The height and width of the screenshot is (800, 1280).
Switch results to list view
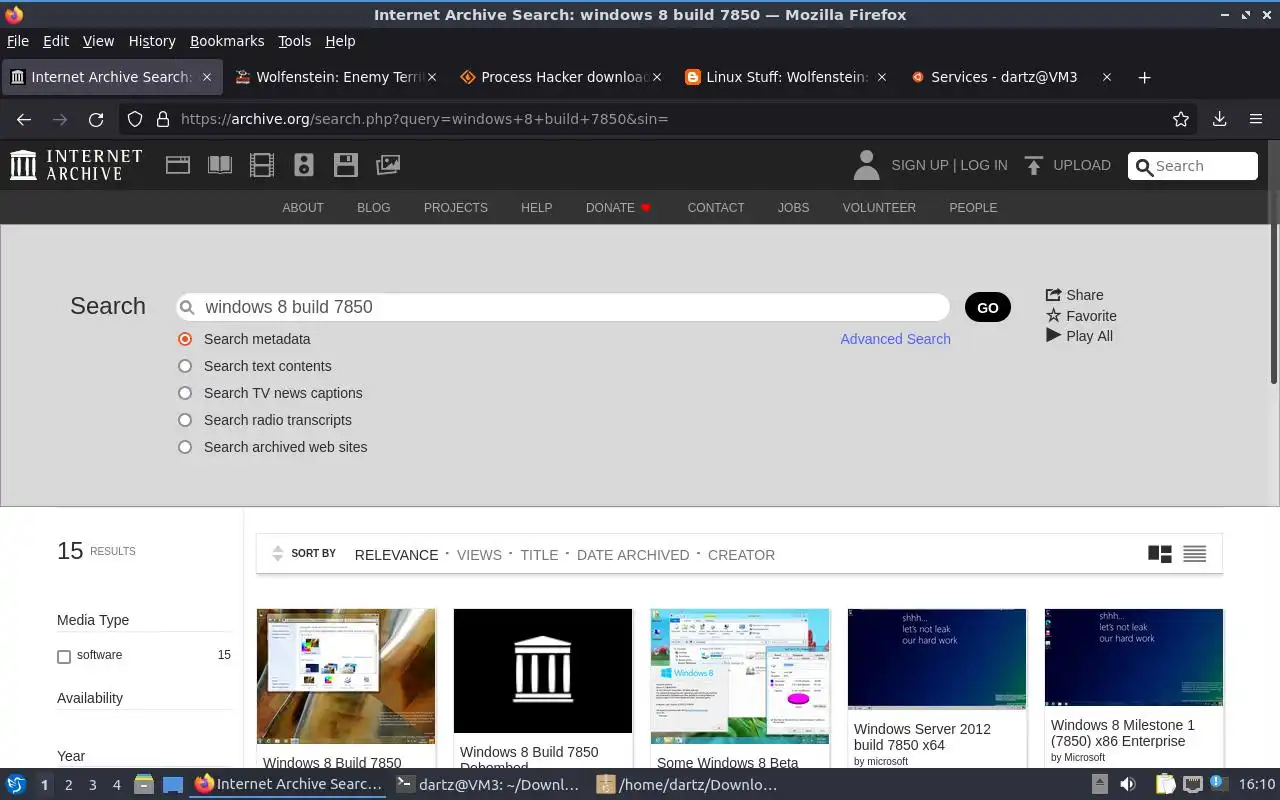[1194, 554]
